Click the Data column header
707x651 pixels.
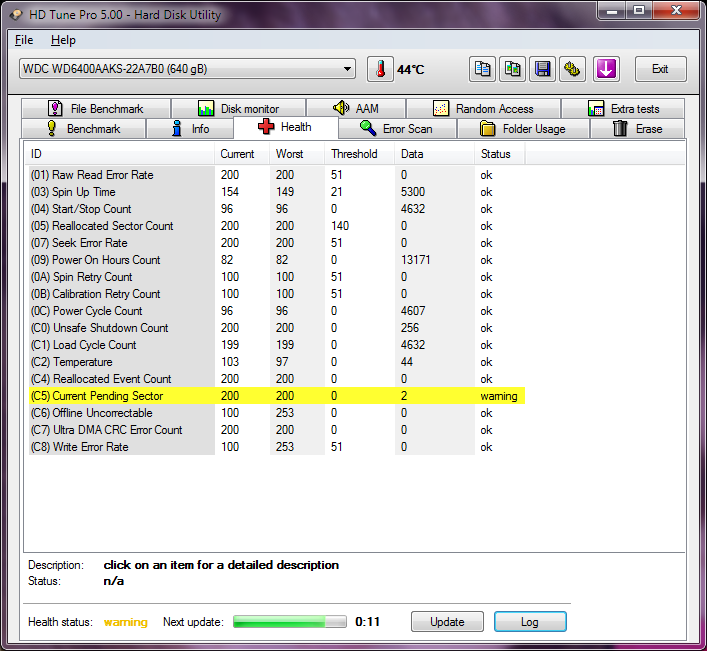[x=435, y=154]
